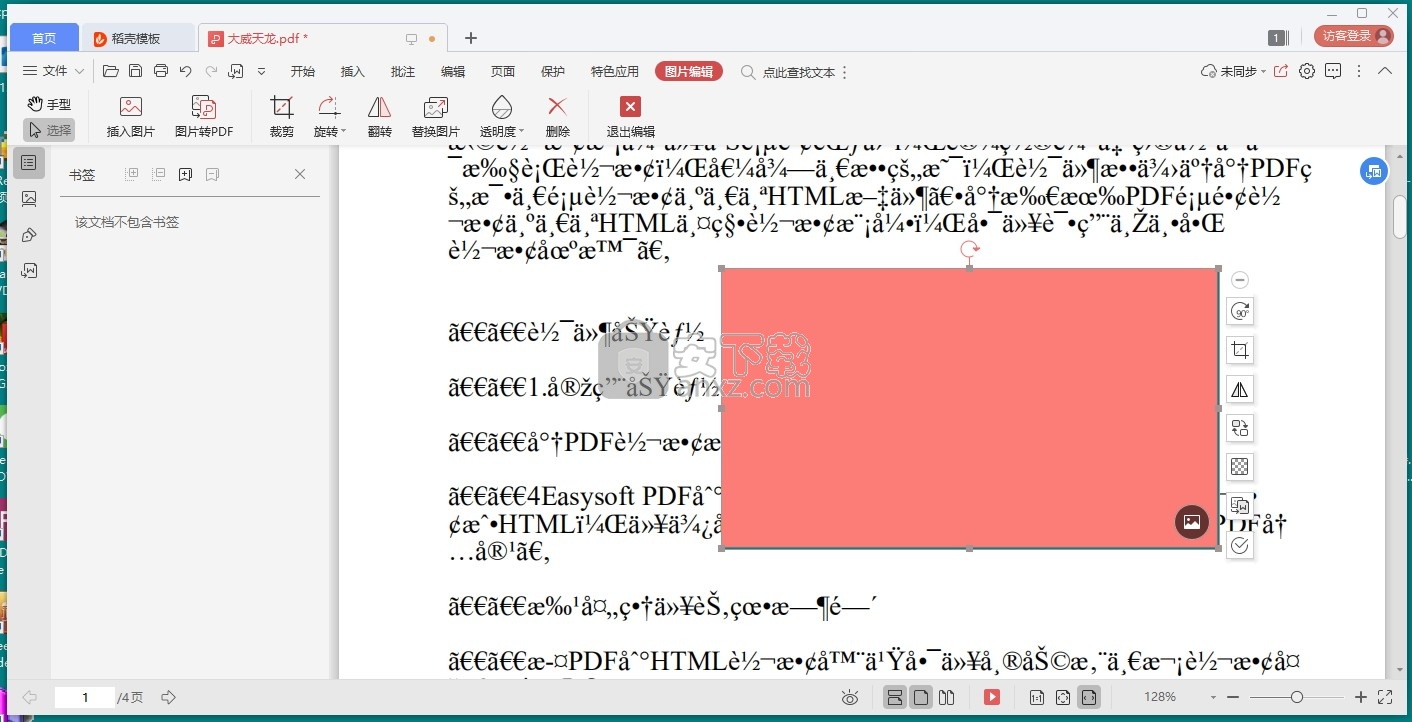The image size is (1412, 722).
Task: Select single page view mode
Action: [921, 697]
